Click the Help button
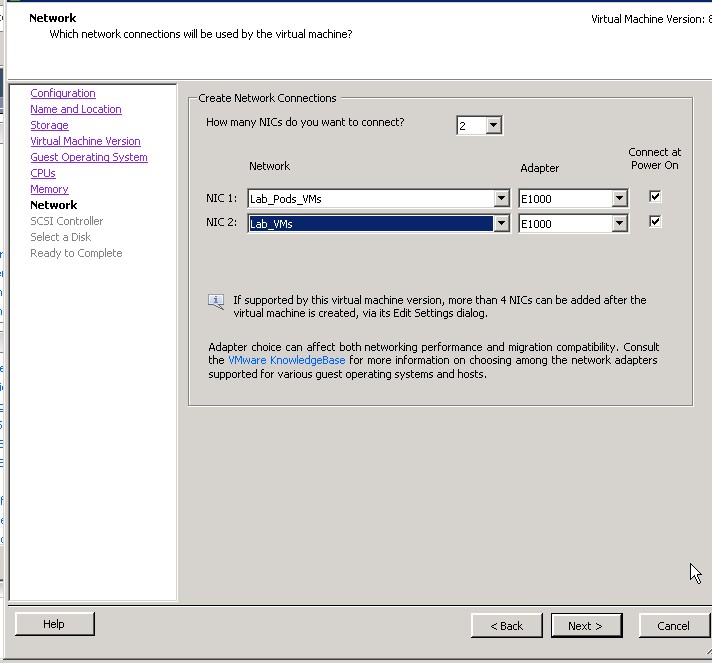This screenshot has width=712, height=663. tap(54, 624)
